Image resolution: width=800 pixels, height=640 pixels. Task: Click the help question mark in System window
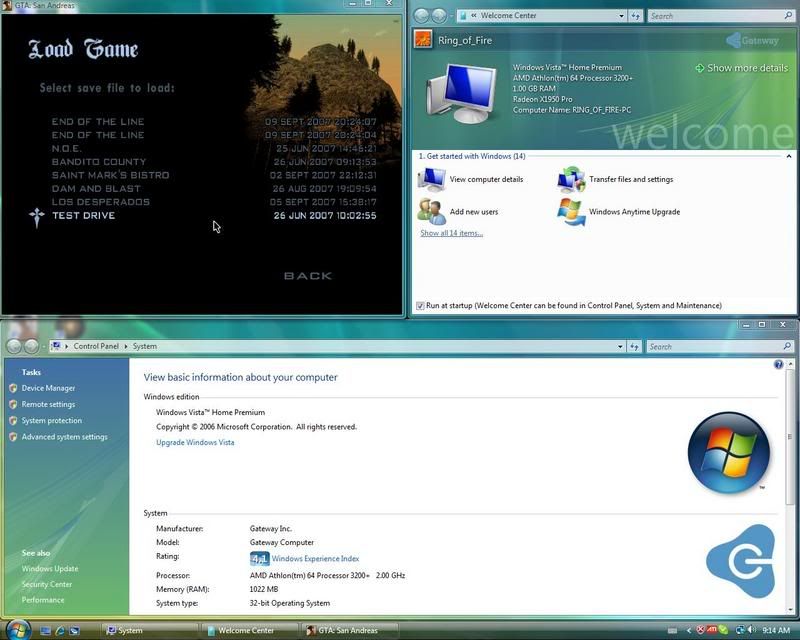click(x=778, y=364)
